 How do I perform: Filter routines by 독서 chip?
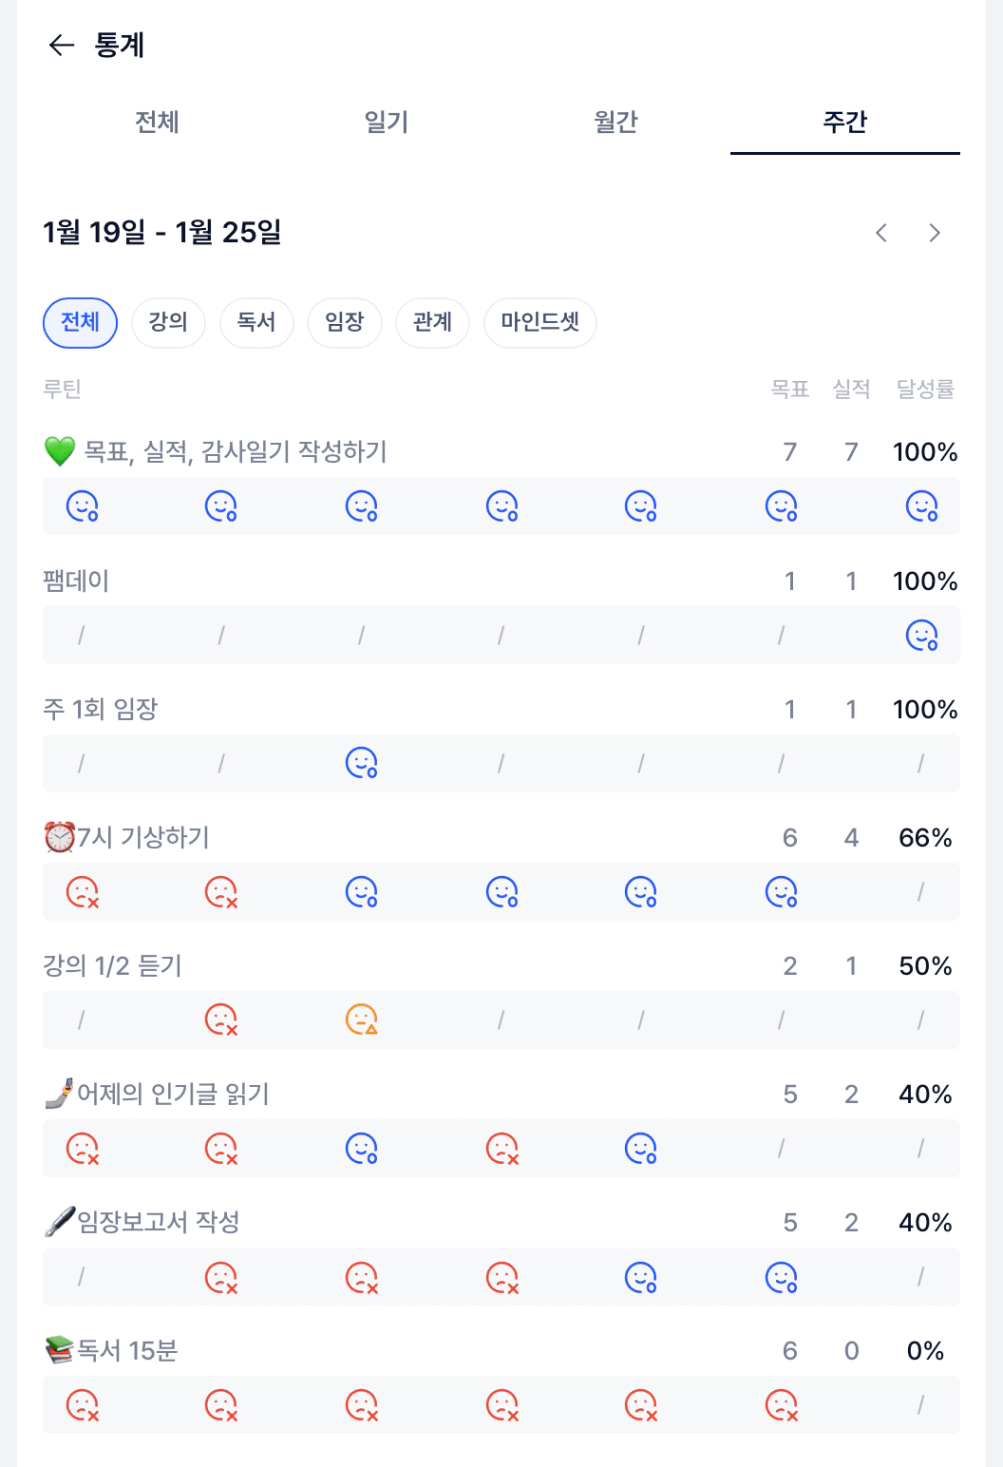coord(256,322)
